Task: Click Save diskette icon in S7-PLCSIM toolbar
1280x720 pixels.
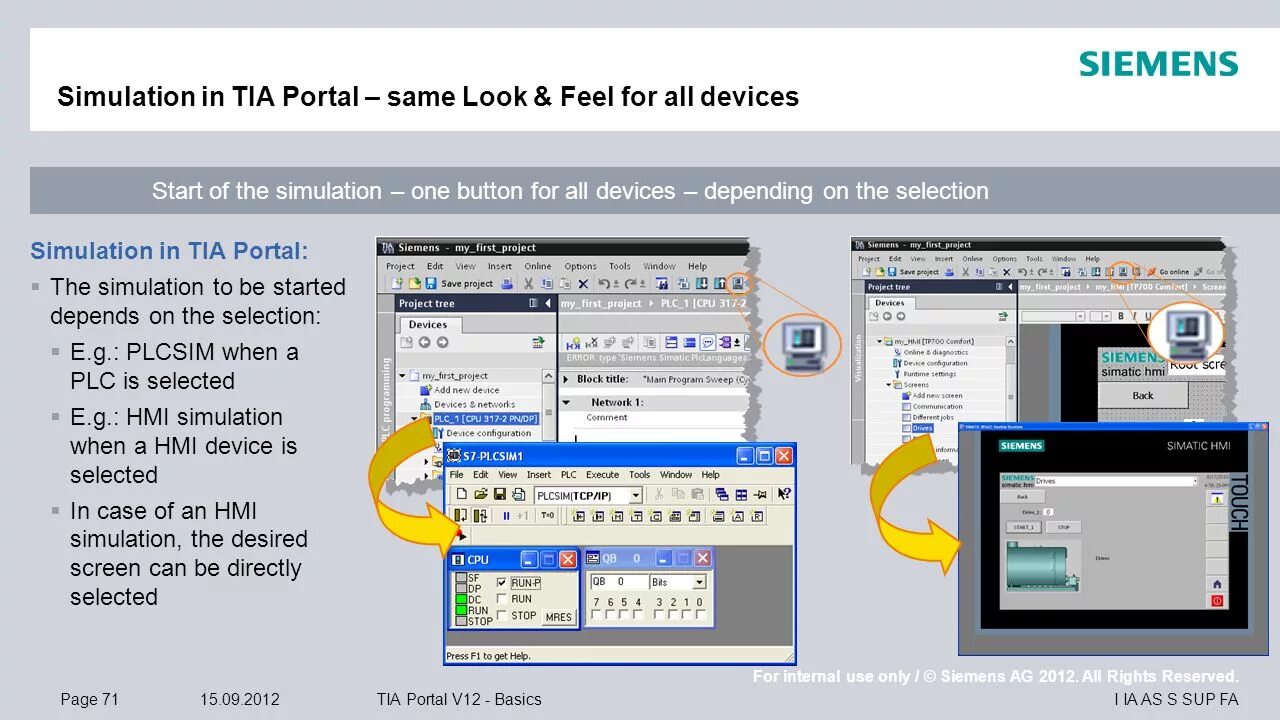Action: coord(500,493)
